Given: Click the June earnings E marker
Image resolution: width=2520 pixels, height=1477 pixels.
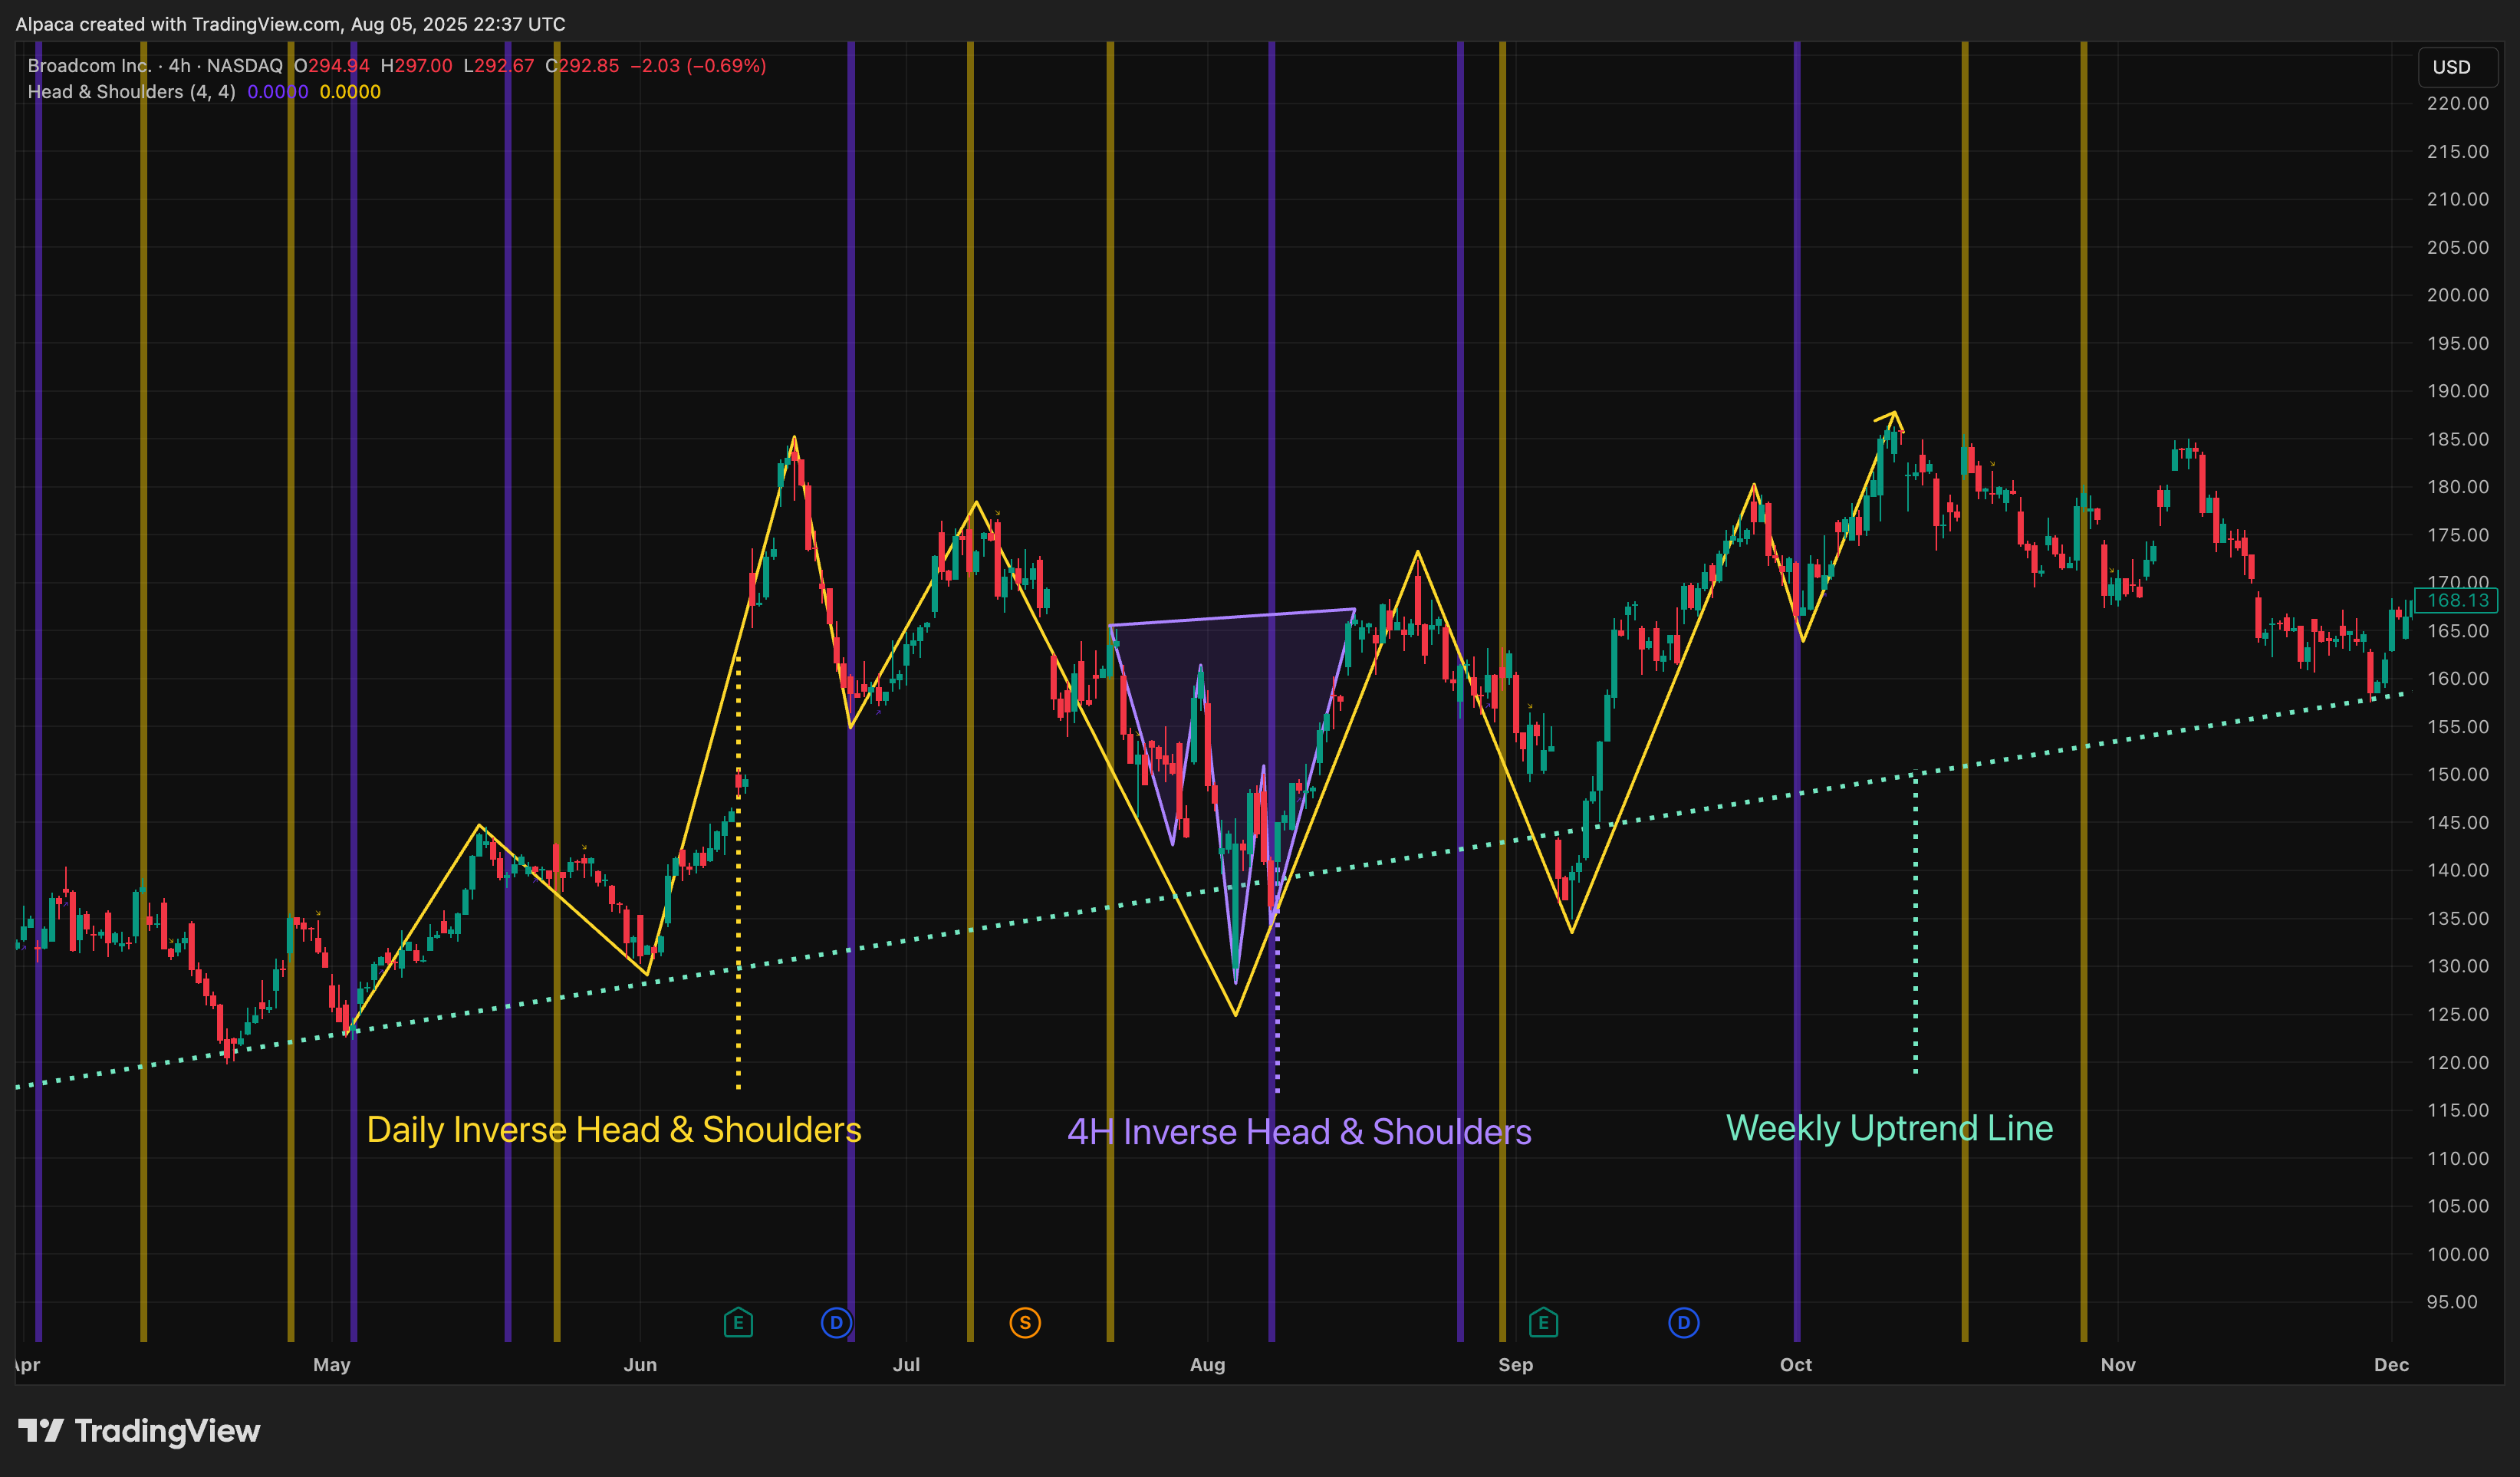Looking at the screenshot, I should coord(738,1323).
